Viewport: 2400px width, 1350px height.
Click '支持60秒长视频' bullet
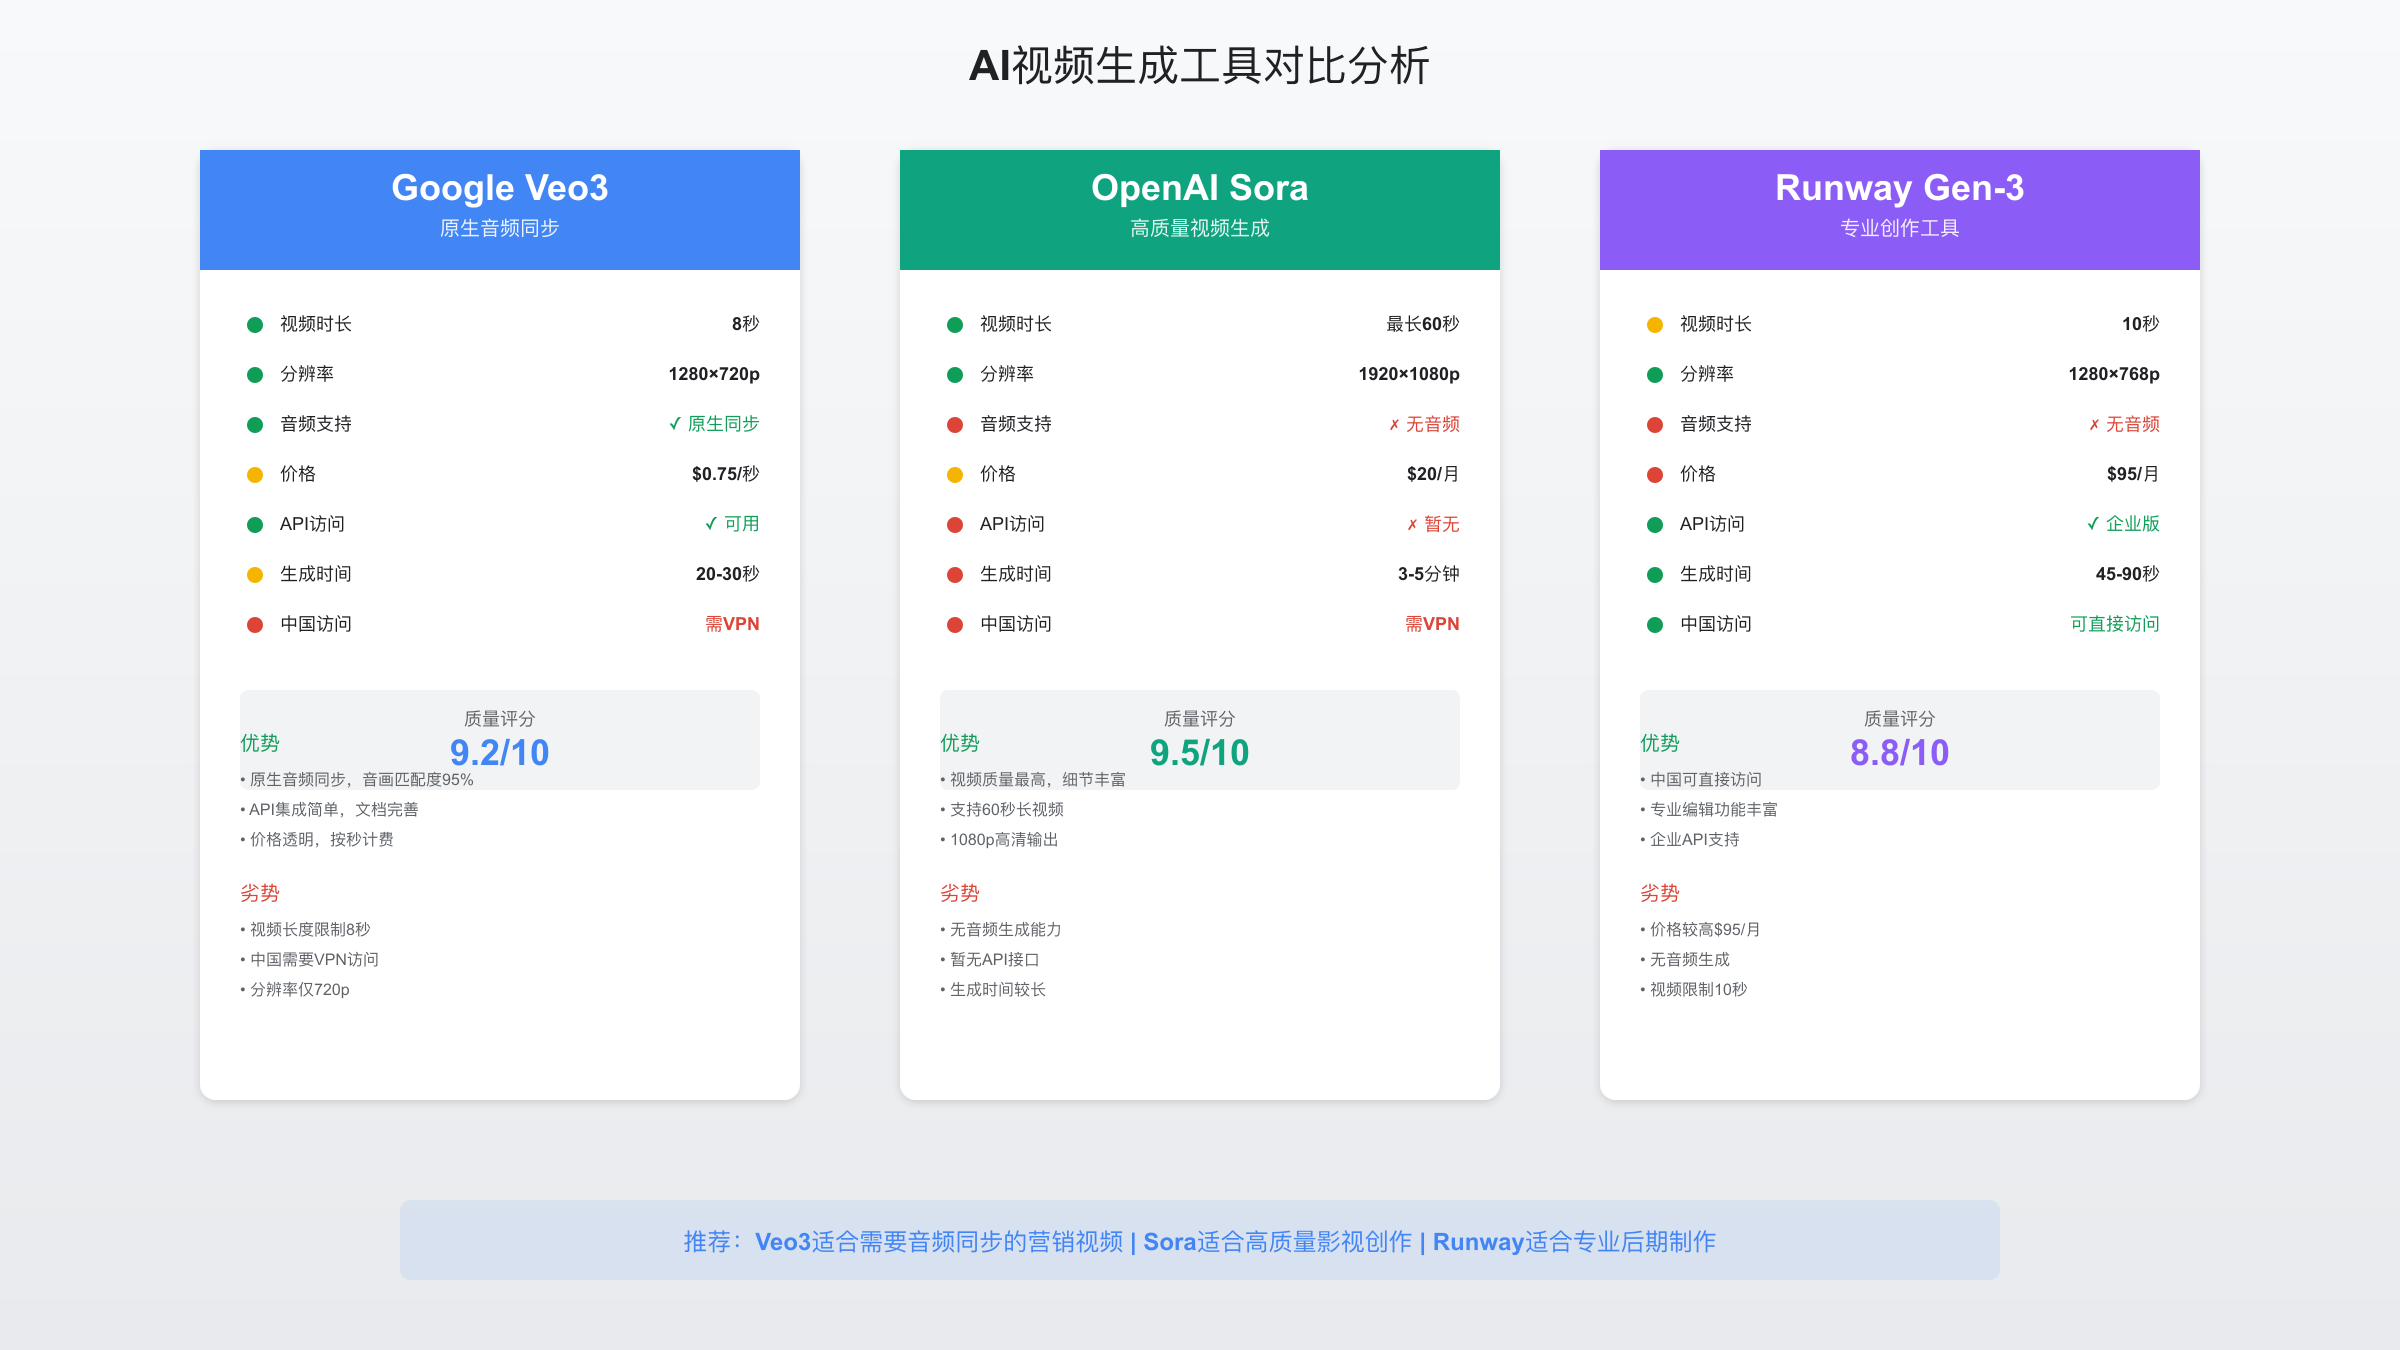click(1002, 810)
